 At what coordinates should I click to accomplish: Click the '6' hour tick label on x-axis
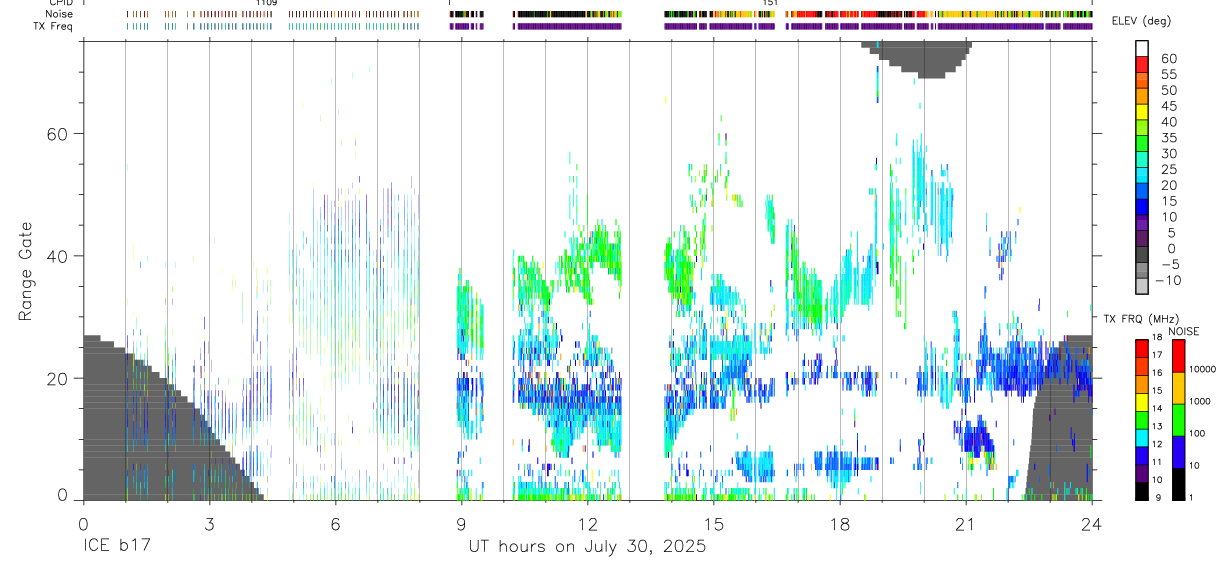pos(335,524)
